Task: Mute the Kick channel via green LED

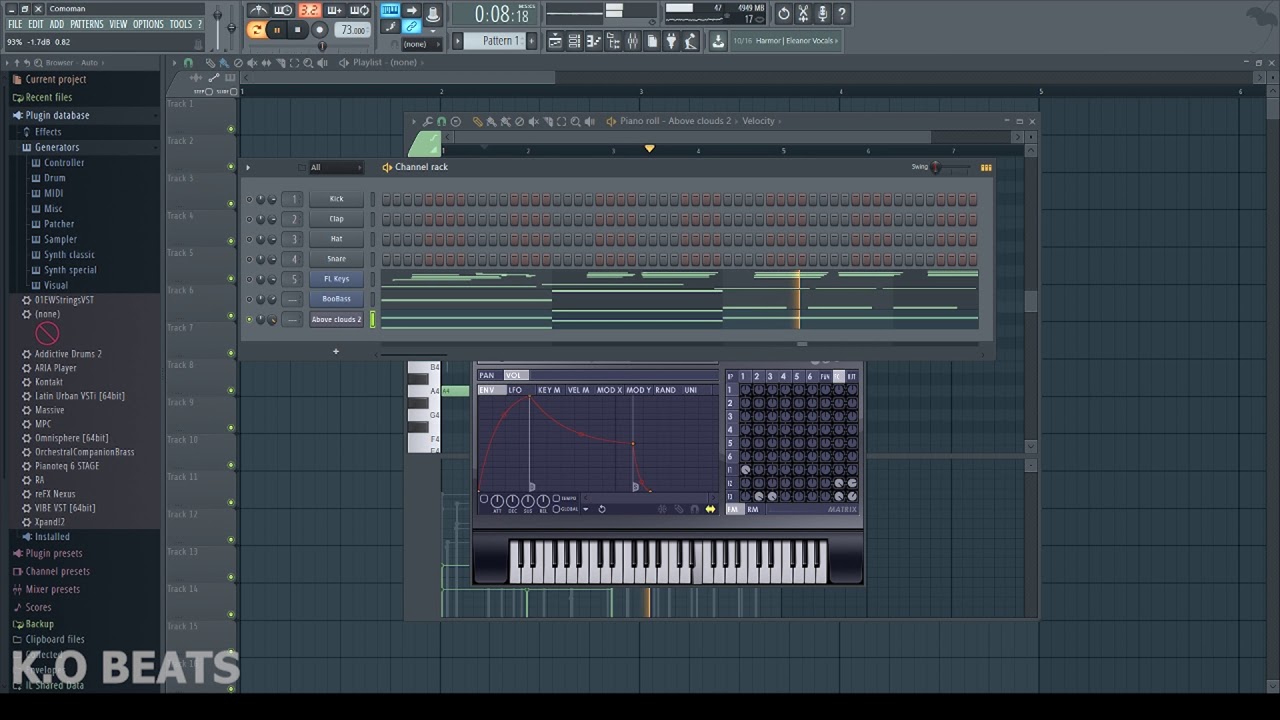Action: (249, 199)
